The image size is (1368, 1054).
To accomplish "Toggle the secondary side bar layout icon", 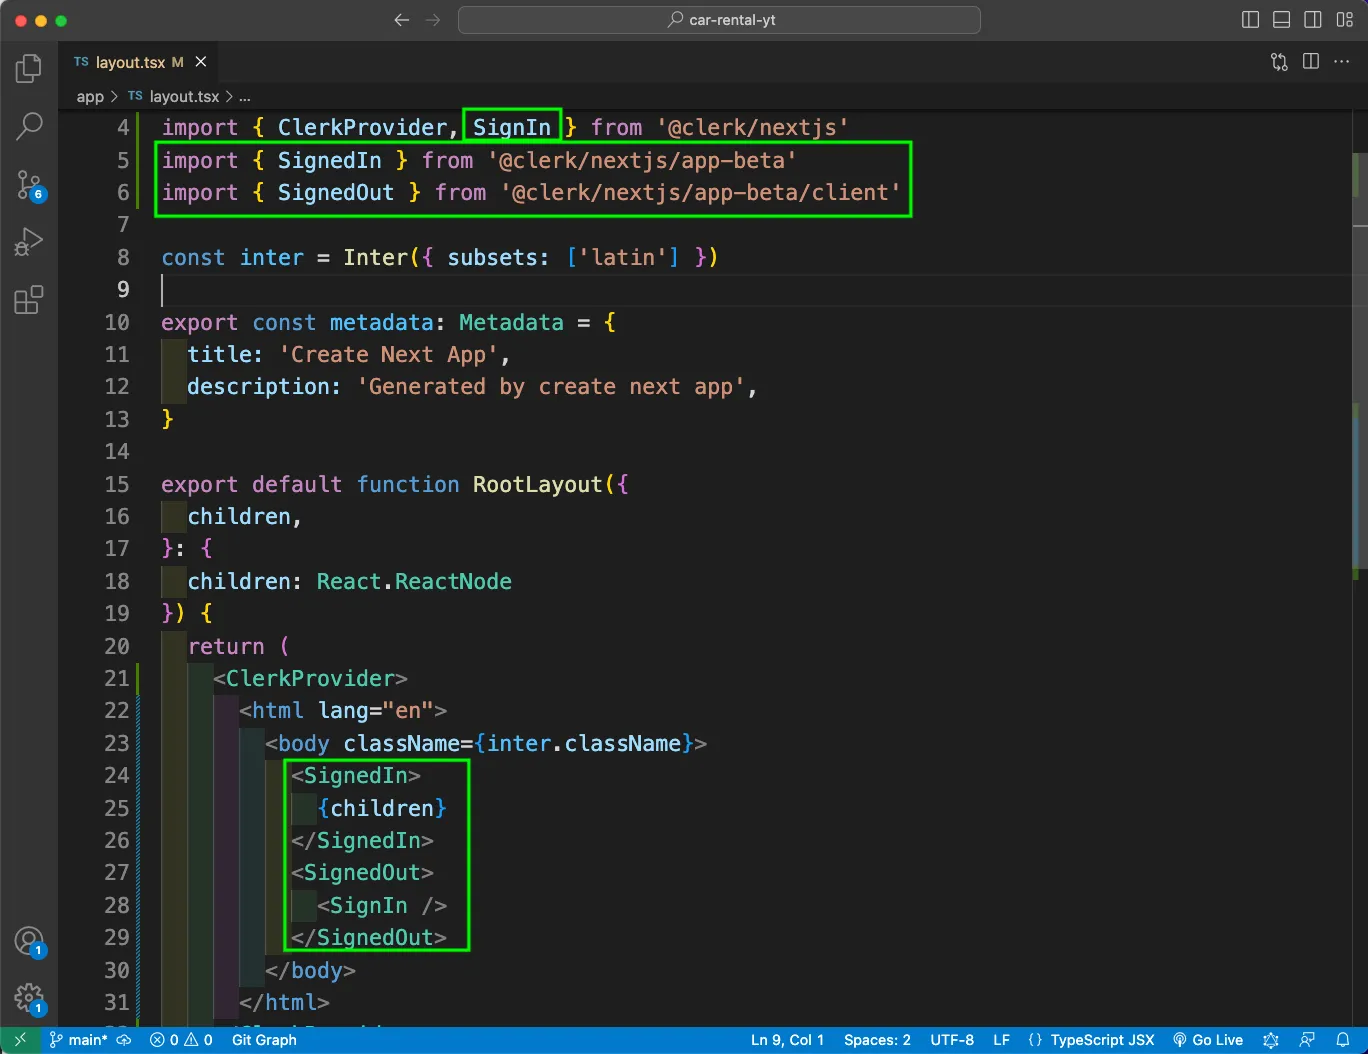I will click(1313, 20).
